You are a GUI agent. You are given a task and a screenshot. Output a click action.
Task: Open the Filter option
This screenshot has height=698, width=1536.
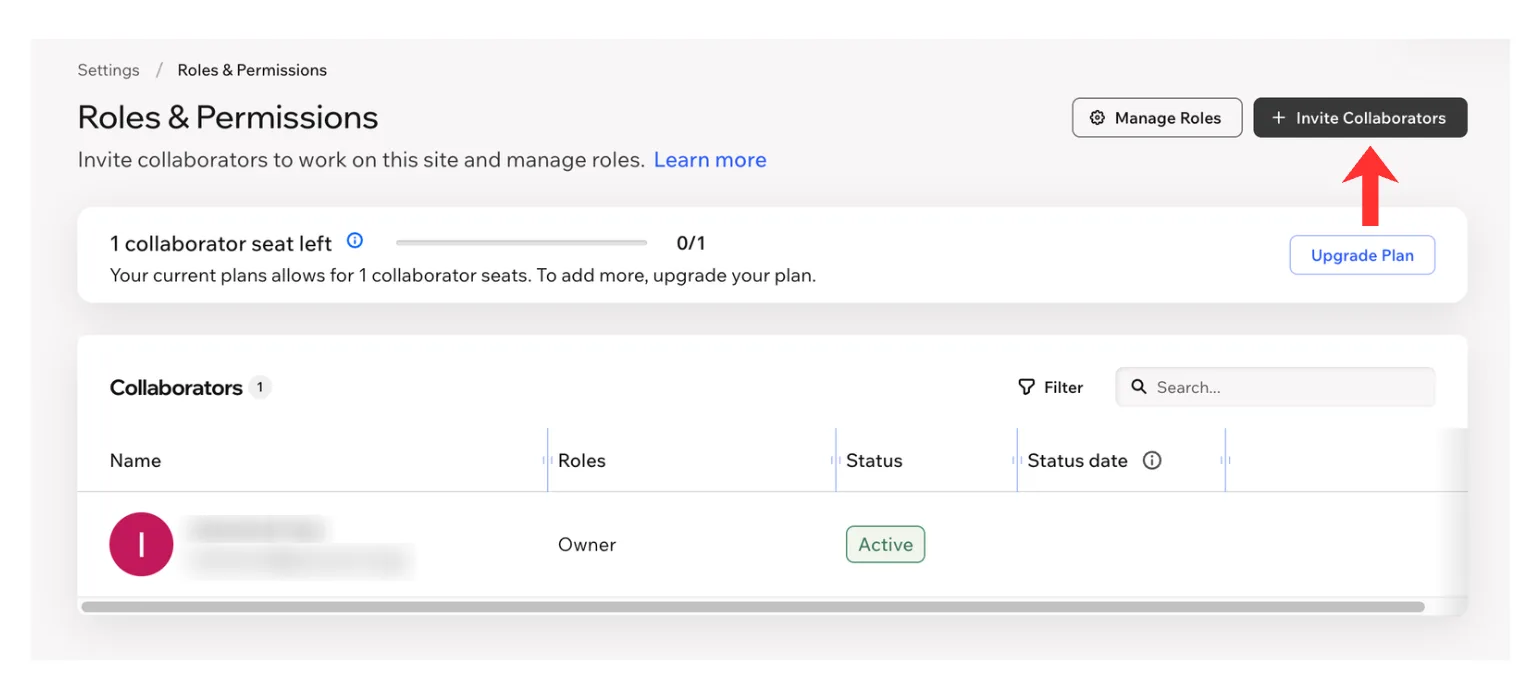point(1050,387)
